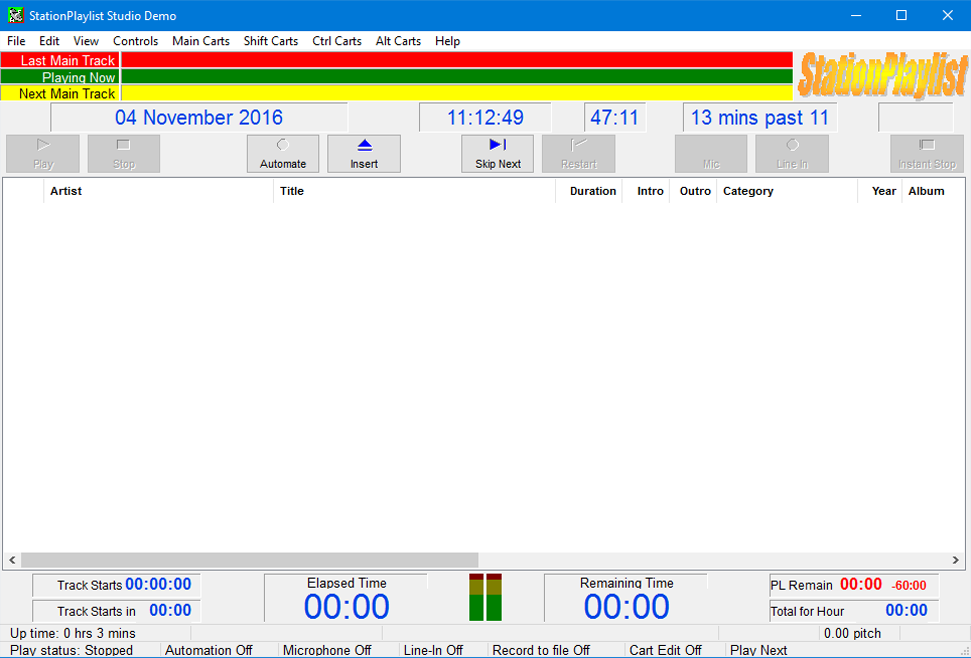This screenshot has width=971, height=658.
Task: Click the Duration column header
Action: 589,191
